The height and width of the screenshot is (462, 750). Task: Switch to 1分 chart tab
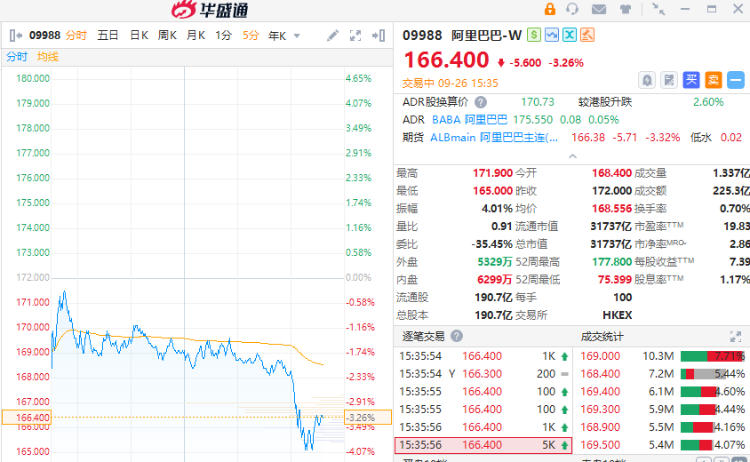click(223, 35)
